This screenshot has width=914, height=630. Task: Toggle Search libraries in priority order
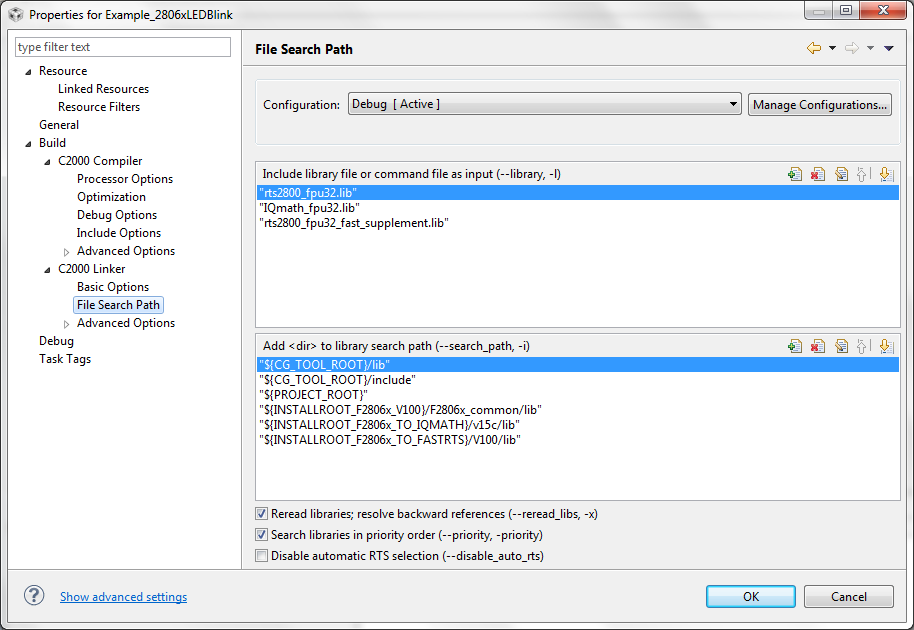pos(262,535)
